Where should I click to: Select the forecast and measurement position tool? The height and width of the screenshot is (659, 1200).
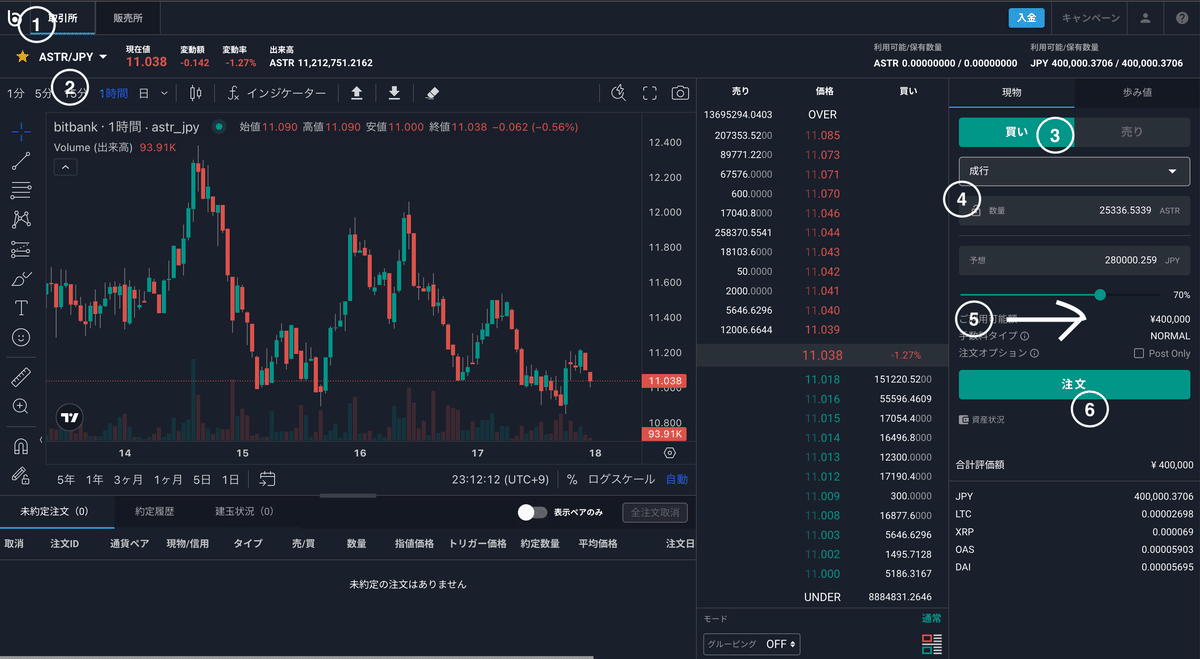(x=20, y=249)
